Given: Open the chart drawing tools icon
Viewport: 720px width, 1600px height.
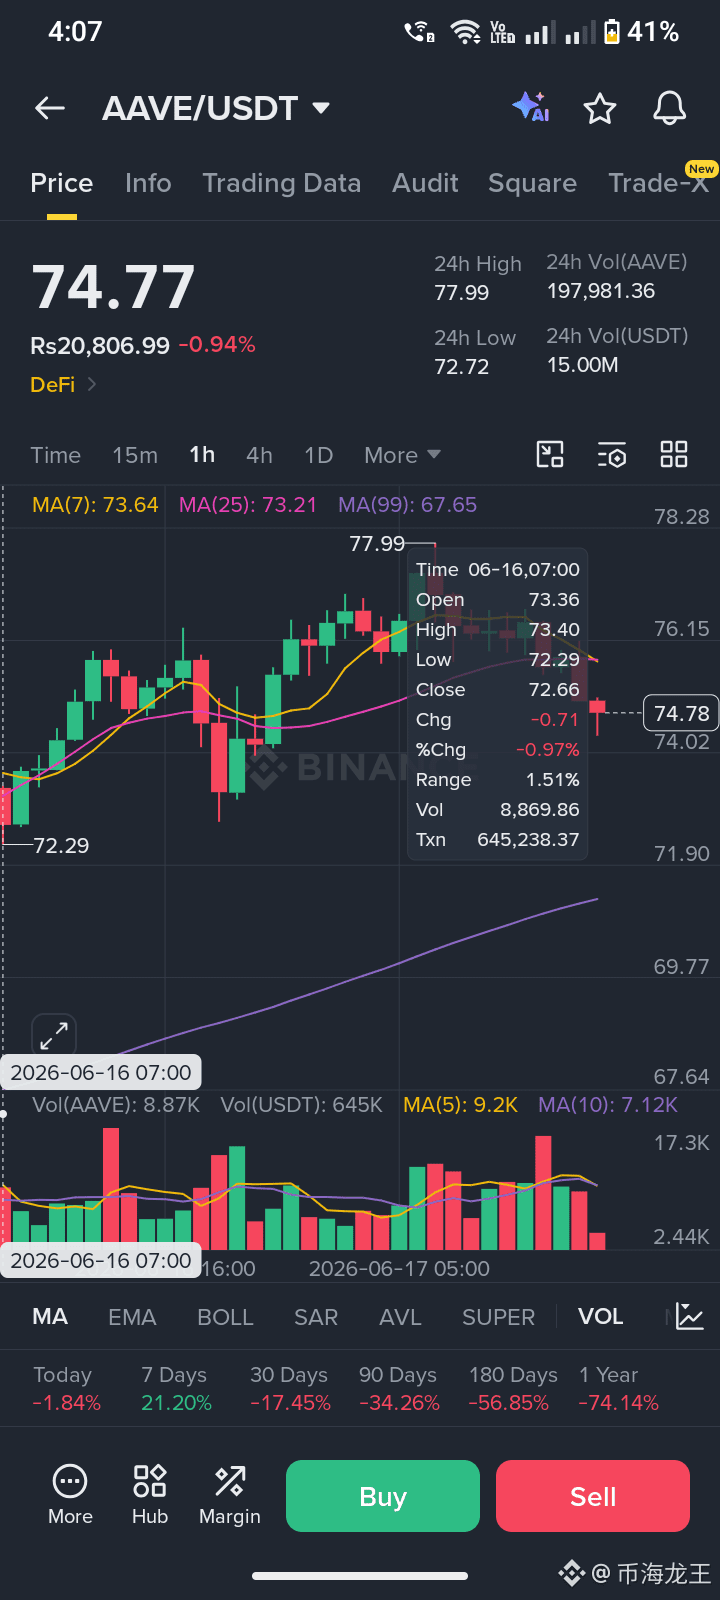Looking at the screenshot, I should [x=550, y=455].
